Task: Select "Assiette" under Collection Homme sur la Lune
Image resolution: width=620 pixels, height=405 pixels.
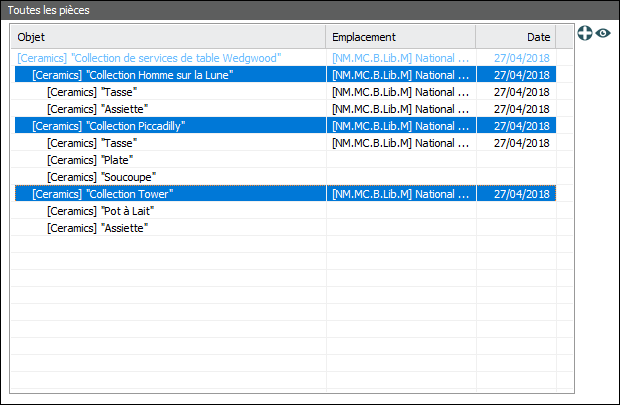Action: 98,109
